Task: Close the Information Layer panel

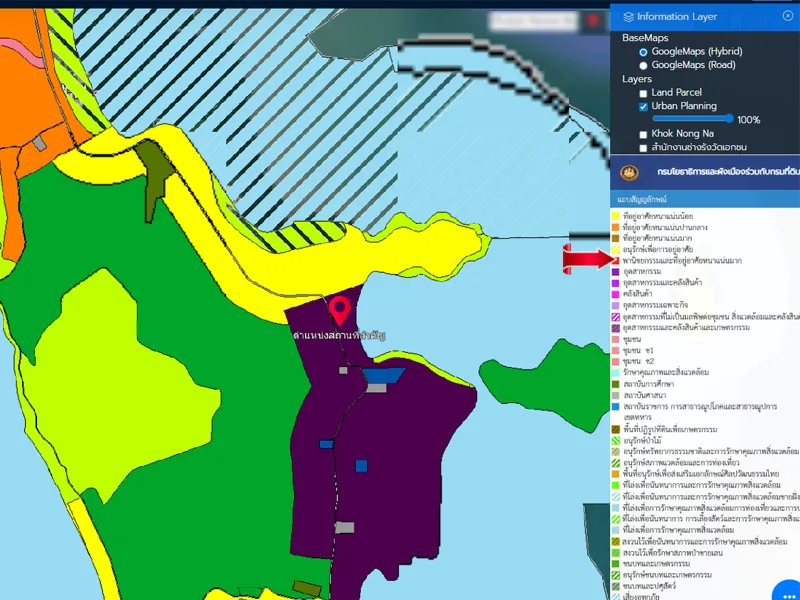Action: pos(788,16)
